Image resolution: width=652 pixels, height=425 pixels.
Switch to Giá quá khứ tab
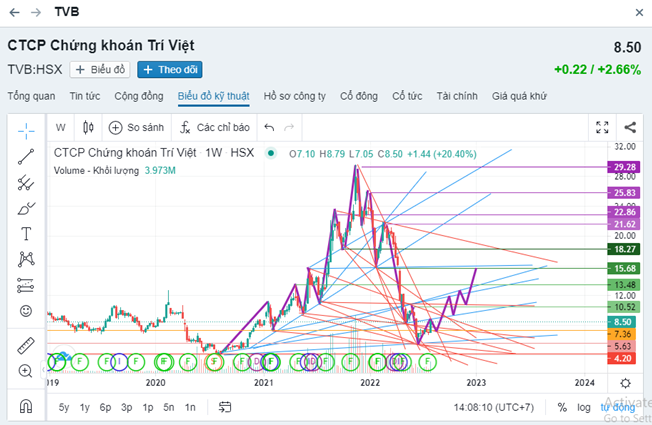point(519,96)
